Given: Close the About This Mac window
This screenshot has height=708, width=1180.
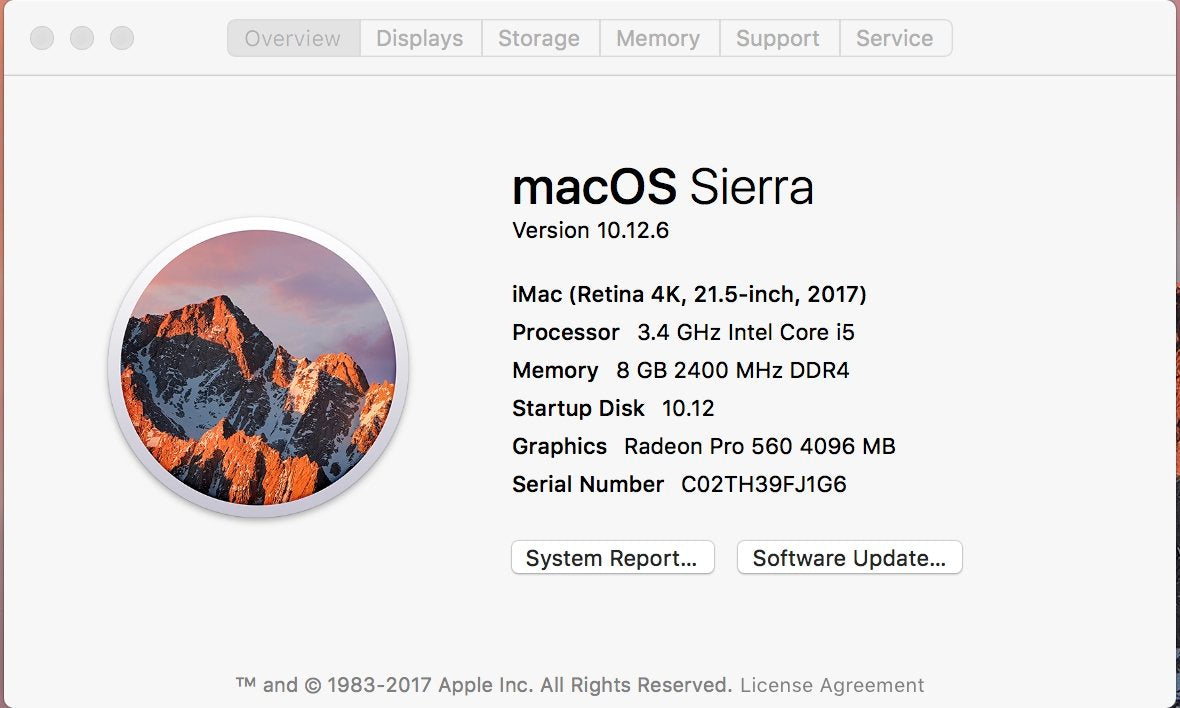Looking at the screenshot, I should (x=42, y=39).
